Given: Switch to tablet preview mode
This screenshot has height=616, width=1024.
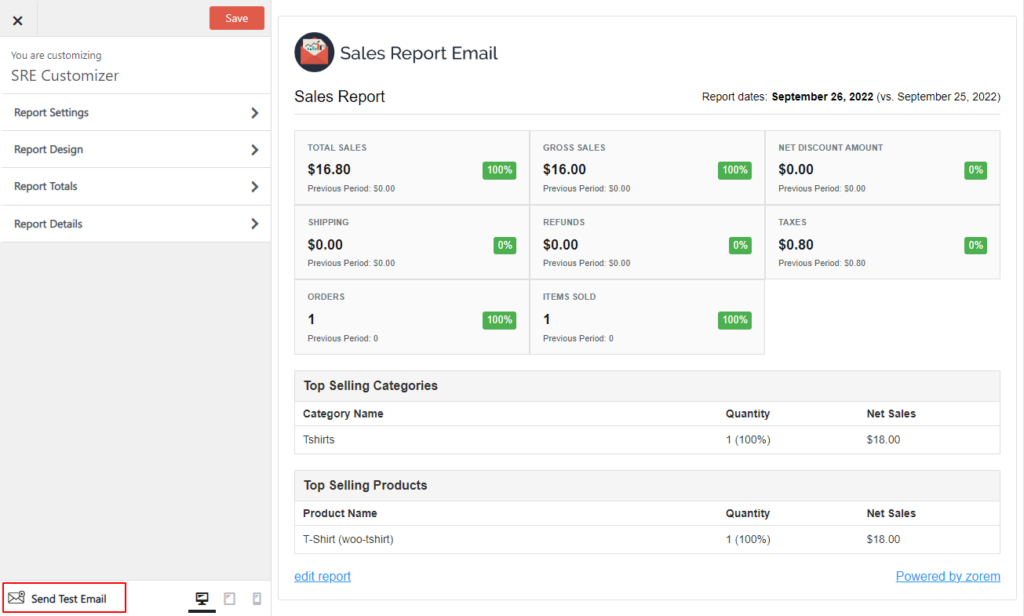Looking at the screenshot, I should click(x=229, y=598).
